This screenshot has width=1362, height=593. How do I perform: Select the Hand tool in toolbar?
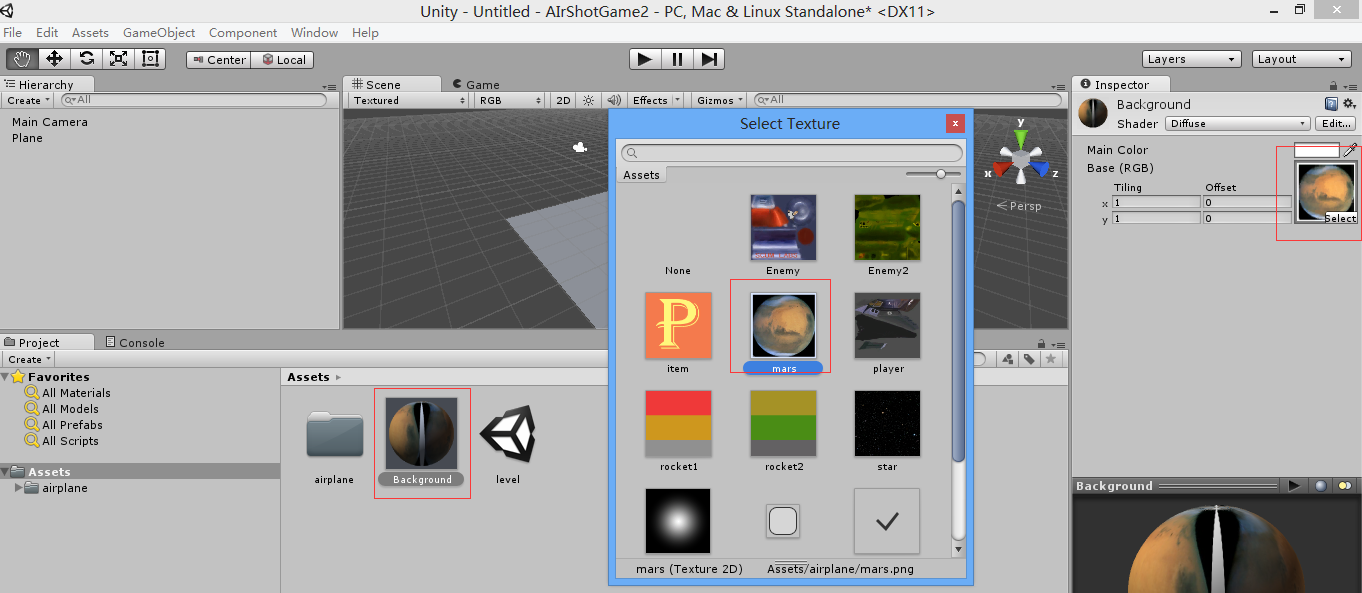coord(22,59)
